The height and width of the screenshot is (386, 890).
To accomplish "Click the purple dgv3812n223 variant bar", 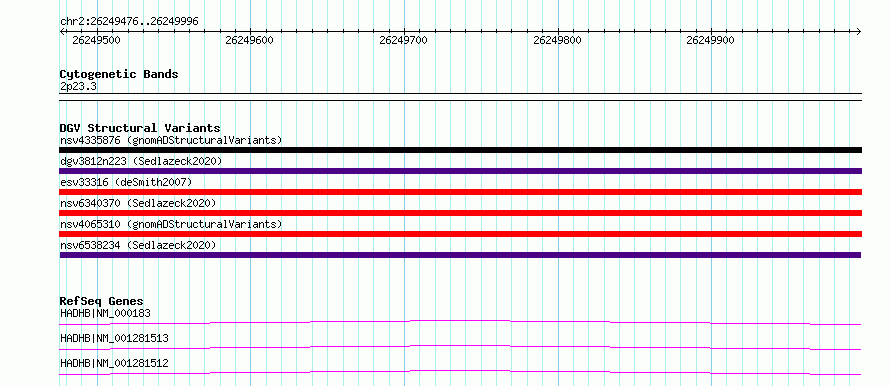I will 460,171.
